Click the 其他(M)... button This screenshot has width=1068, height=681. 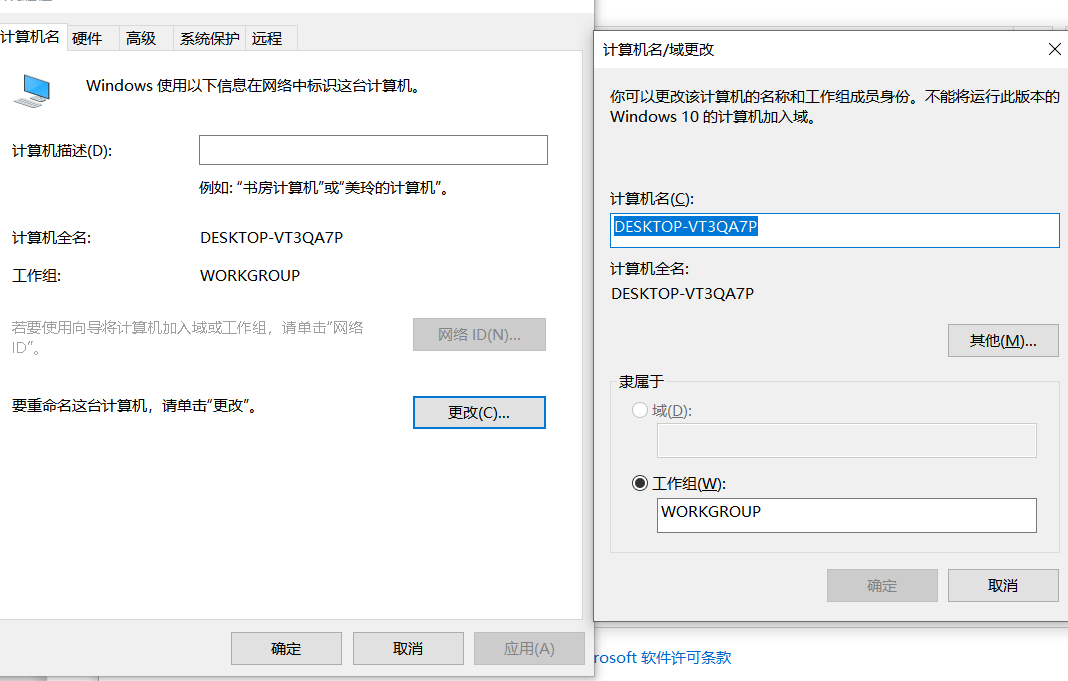pyautogui.click(x=1002, y=340)
